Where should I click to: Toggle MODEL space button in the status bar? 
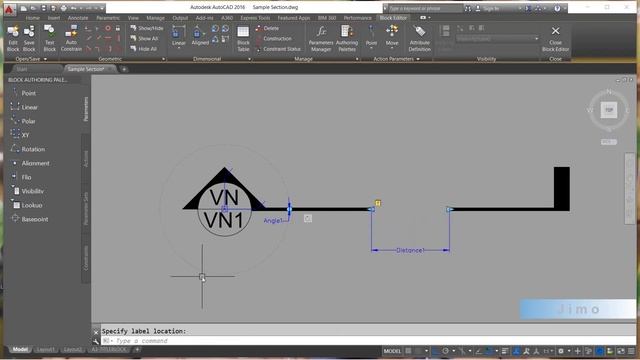392,351
